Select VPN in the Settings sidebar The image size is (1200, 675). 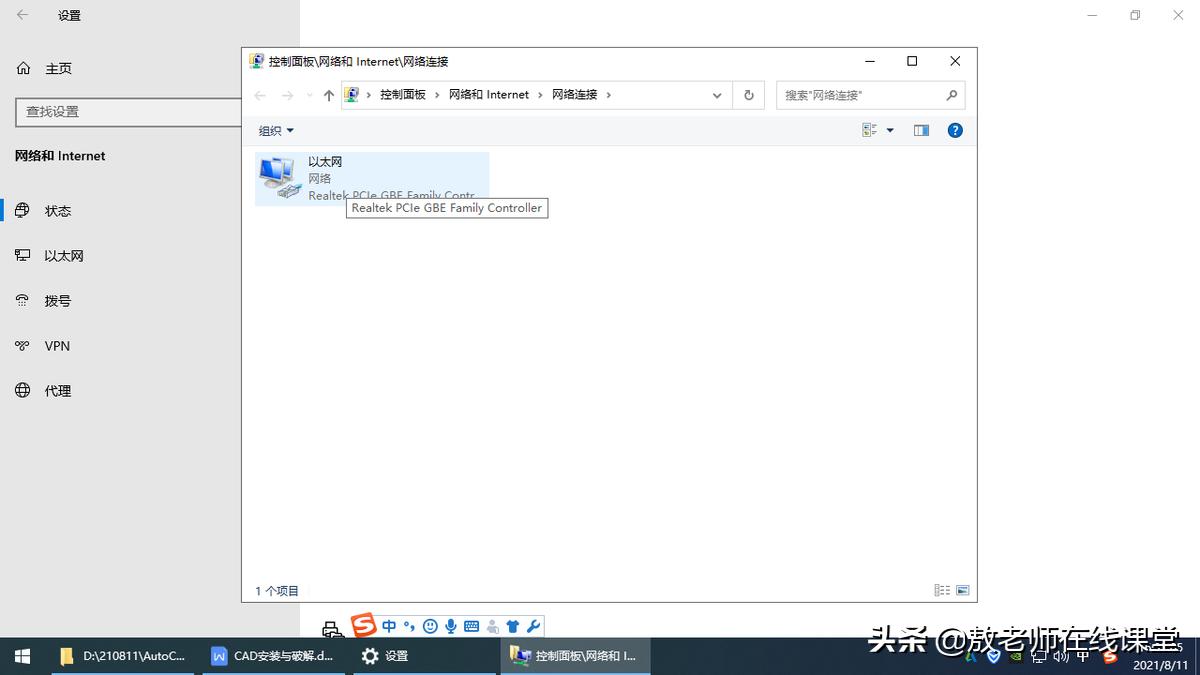tap(56, 345)
